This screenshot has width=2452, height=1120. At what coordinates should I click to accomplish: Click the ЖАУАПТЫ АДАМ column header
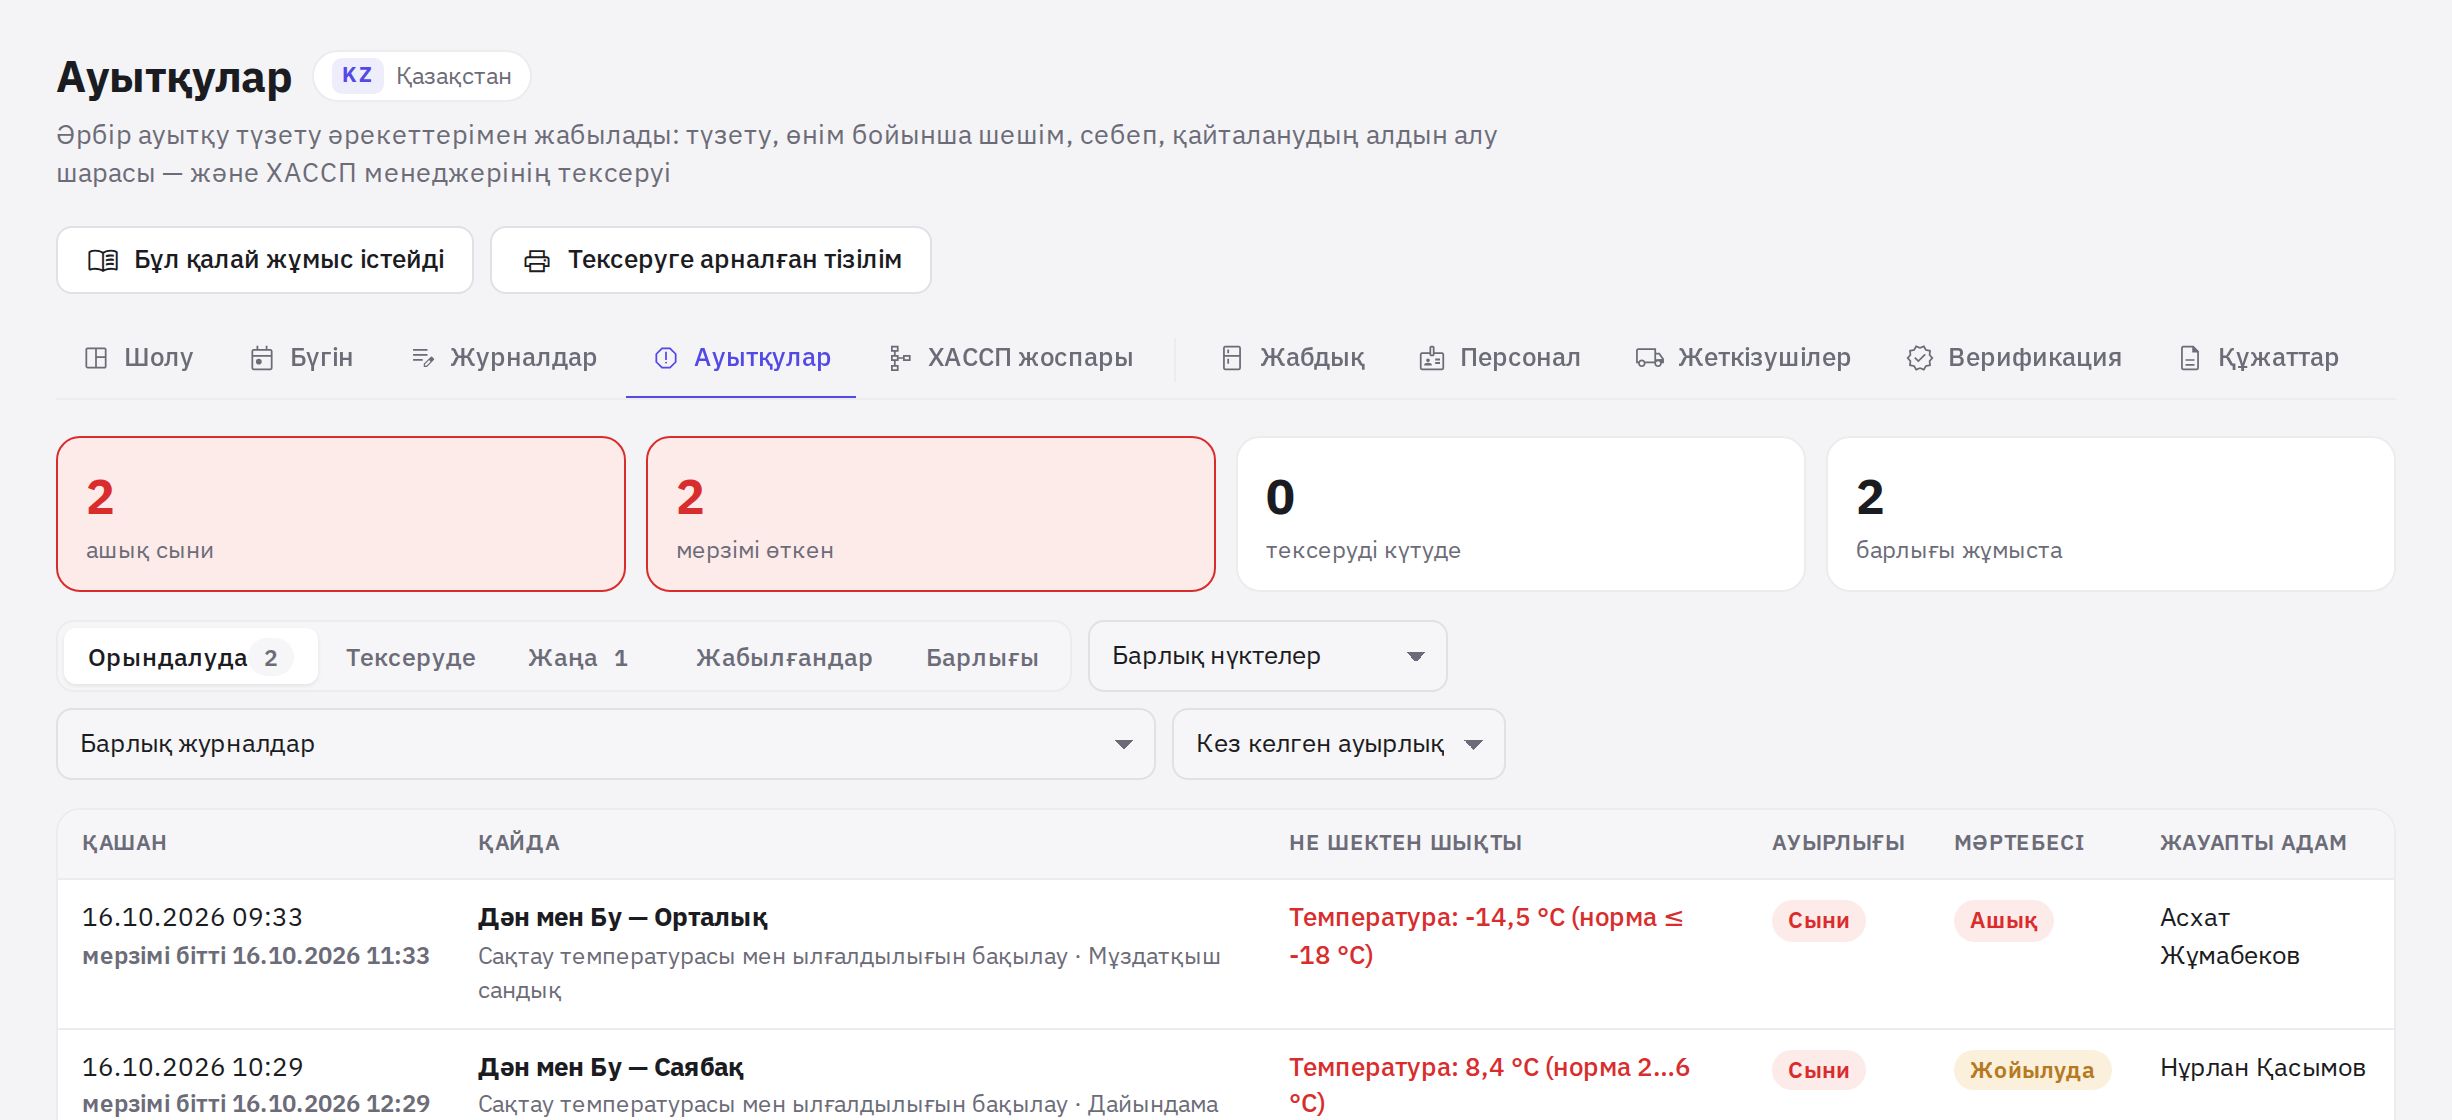(2253, 843)
